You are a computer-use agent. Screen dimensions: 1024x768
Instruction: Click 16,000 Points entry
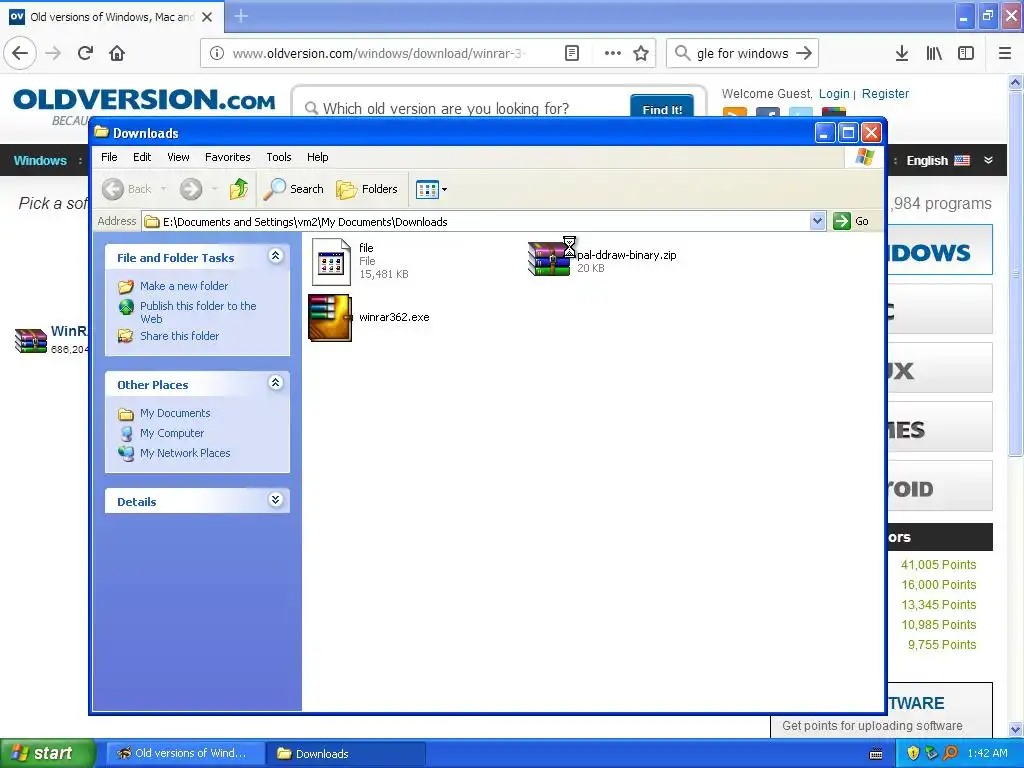click(x=938, y=584)
